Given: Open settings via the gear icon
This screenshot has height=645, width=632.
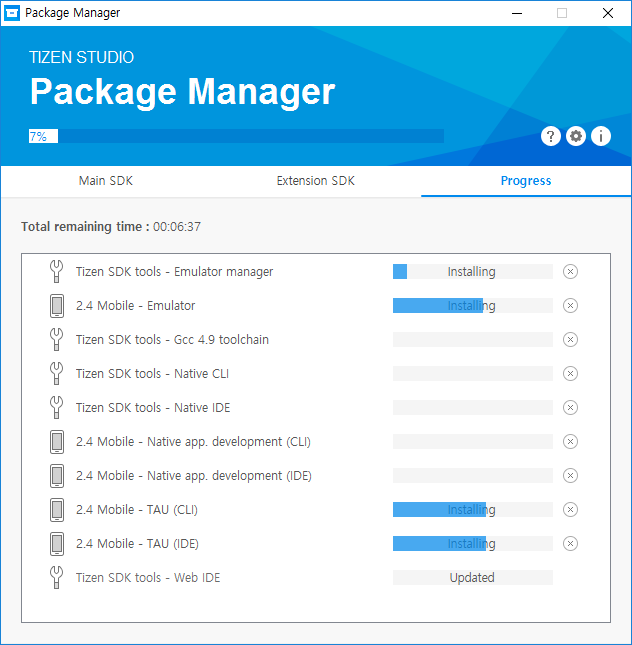Looking at the screenshot, I should click(x=576, y=136).
